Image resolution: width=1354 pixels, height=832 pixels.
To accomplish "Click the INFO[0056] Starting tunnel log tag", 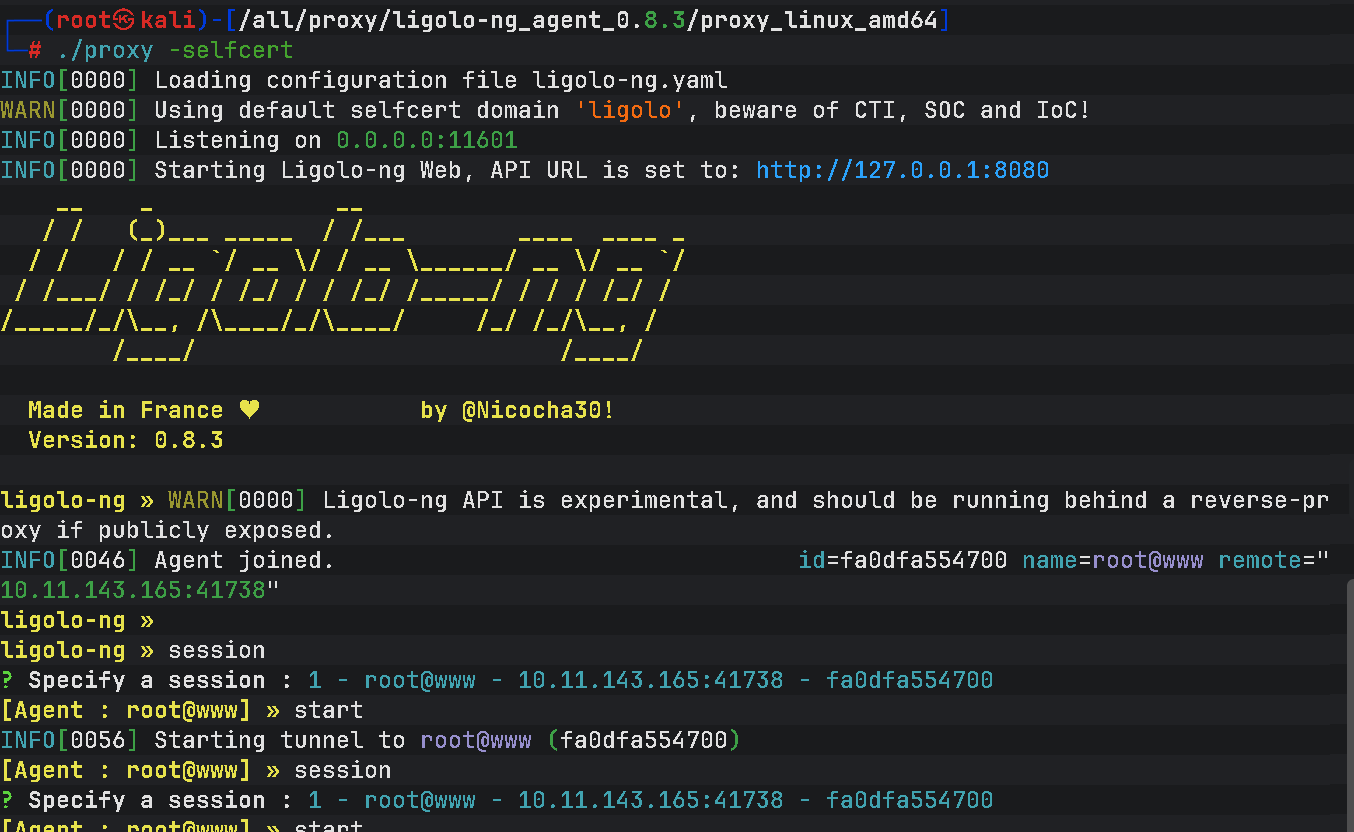I will pos(69,740).
